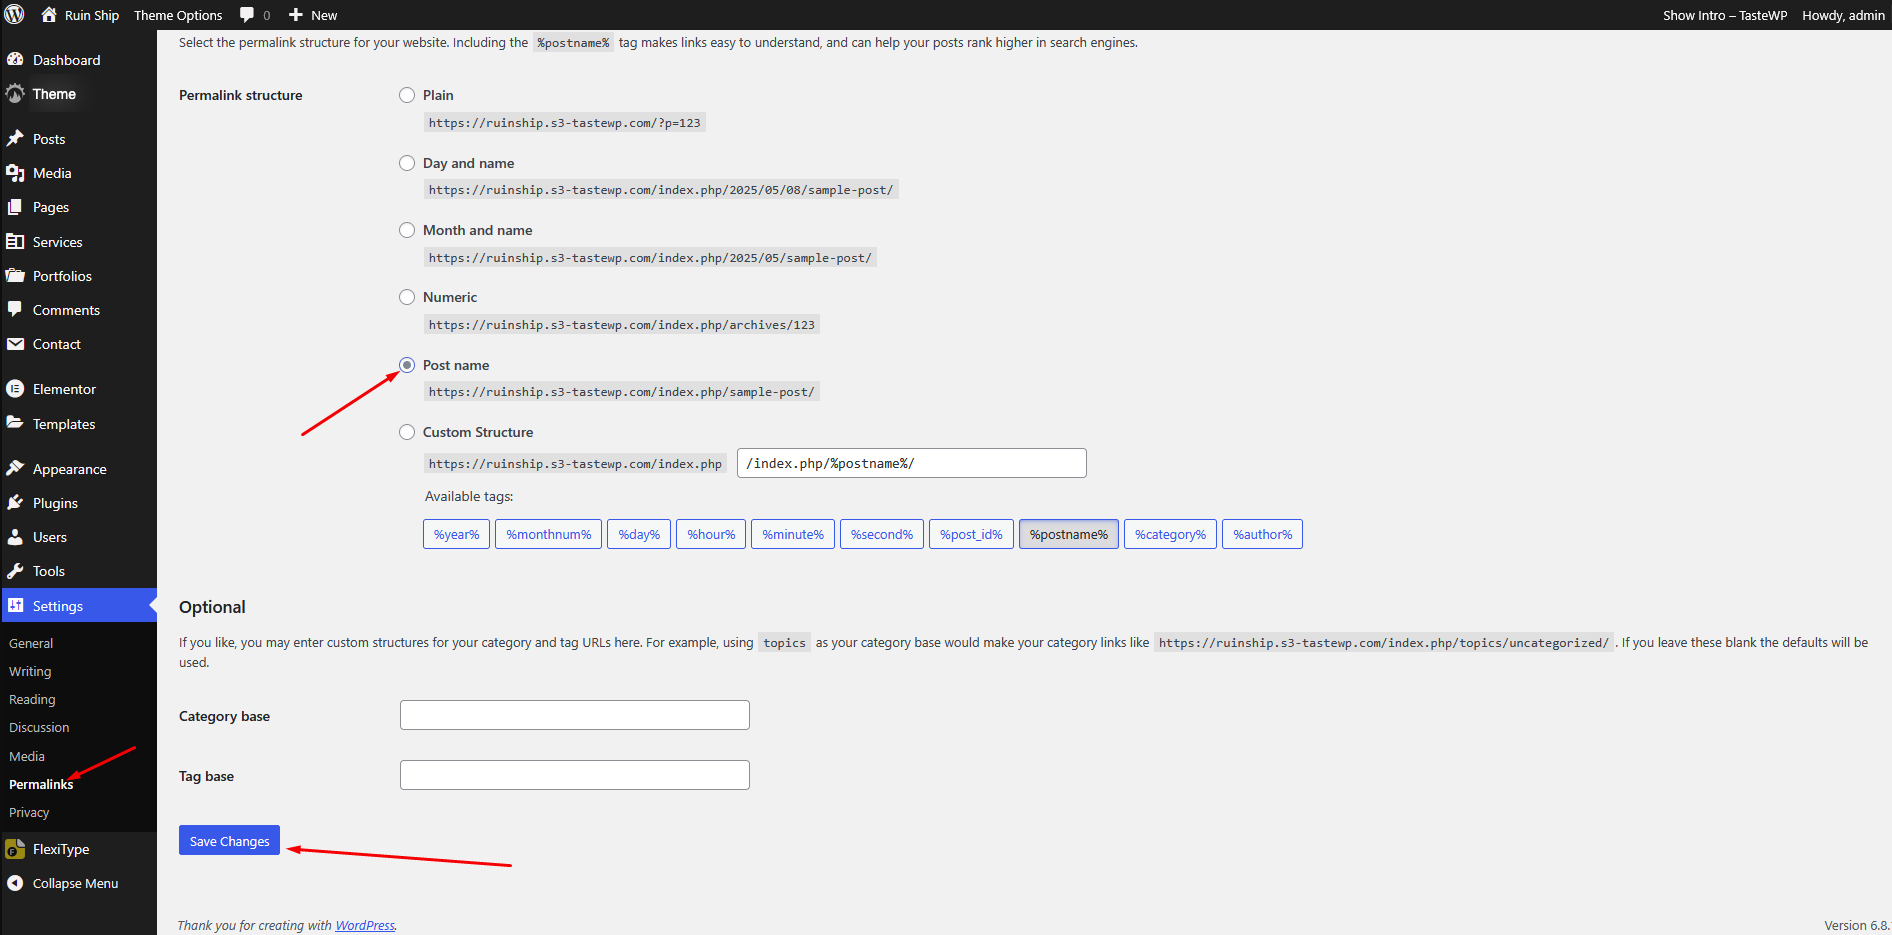Image resolution: width=1892 pixels, height=935 pixels.
Task: Click the Show Intro – TasteWP link
Action: pyautogui.click(x=1725, y=15)
